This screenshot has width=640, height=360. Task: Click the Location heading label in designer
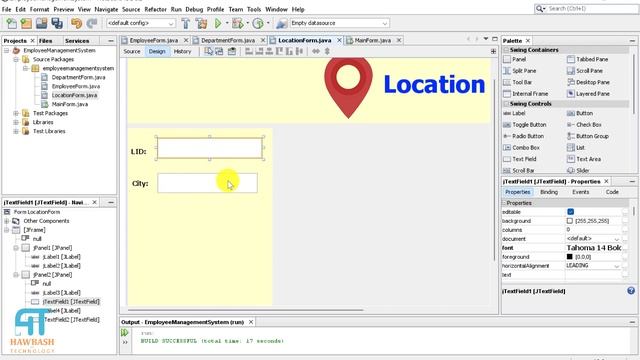(x=434, y=84)
